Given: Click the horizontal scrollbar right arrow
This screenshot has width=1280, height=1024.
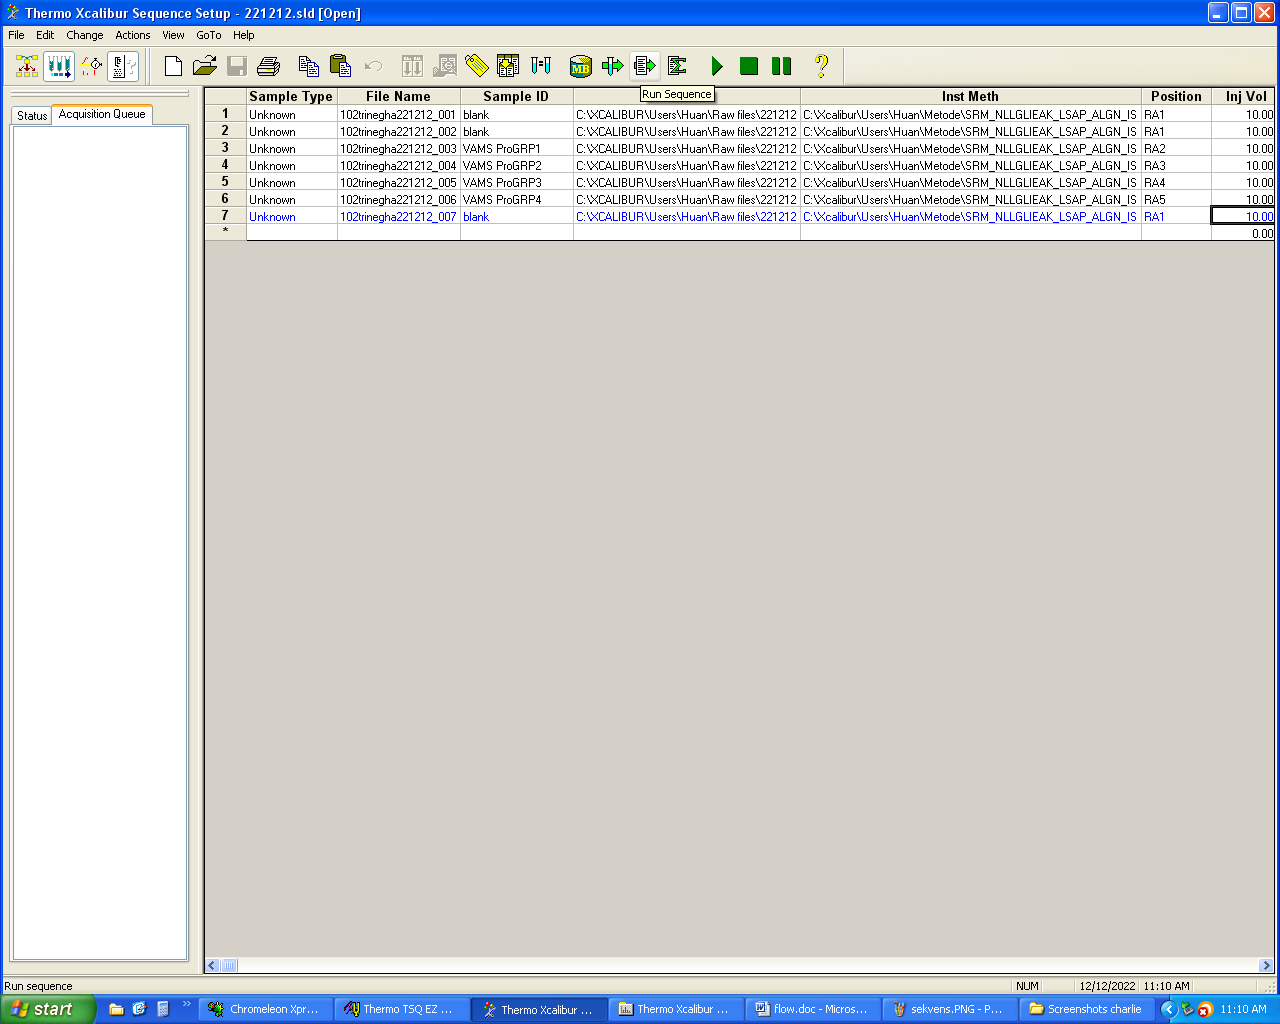Looking at the screenshot, I should pos(1266,965).
